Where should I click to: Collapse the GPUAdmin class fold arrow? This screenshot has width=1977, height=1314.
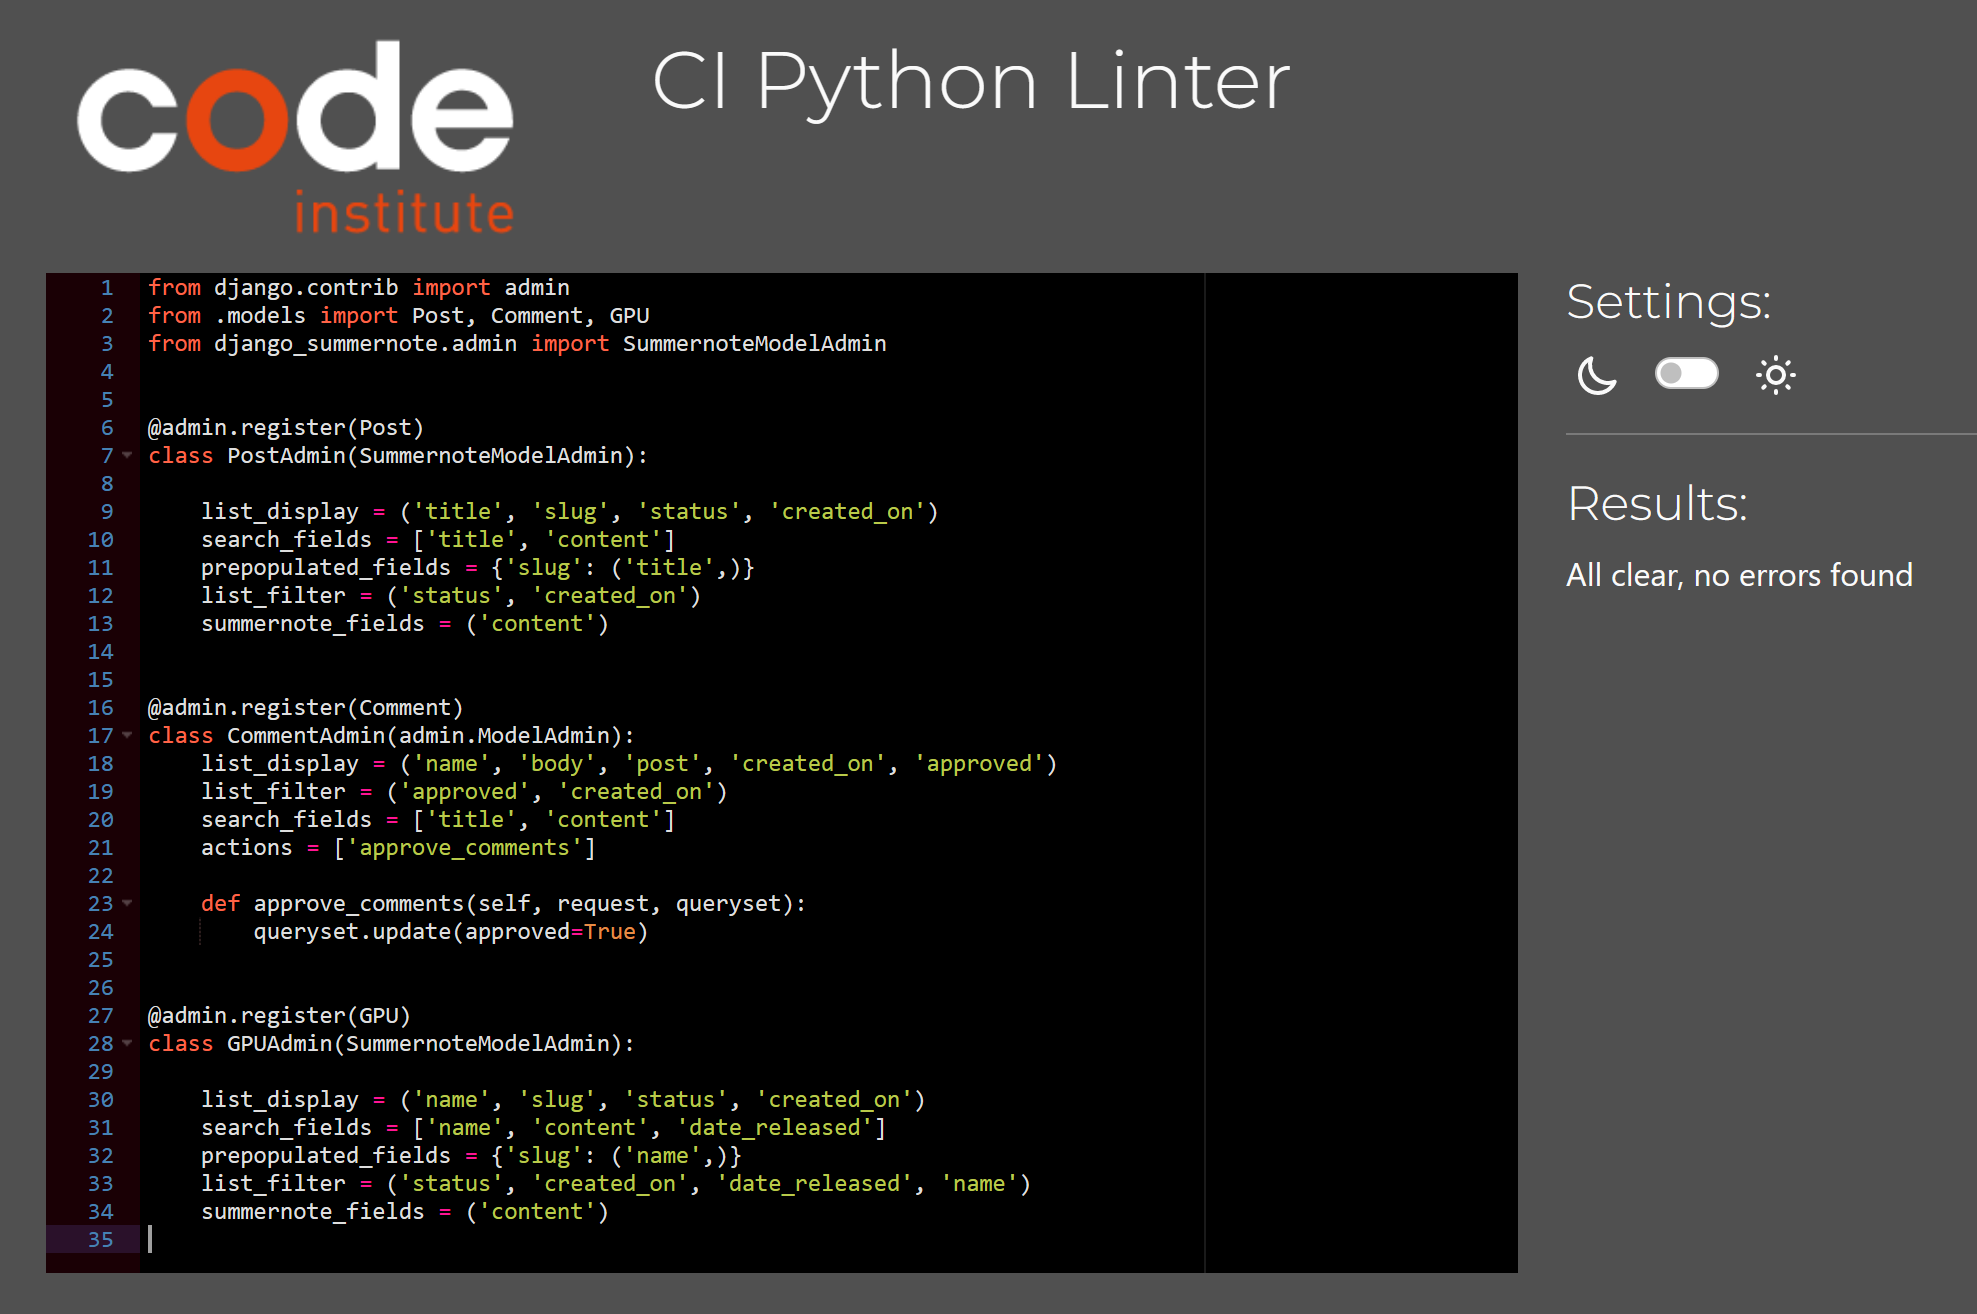[x=127, y=1043]
